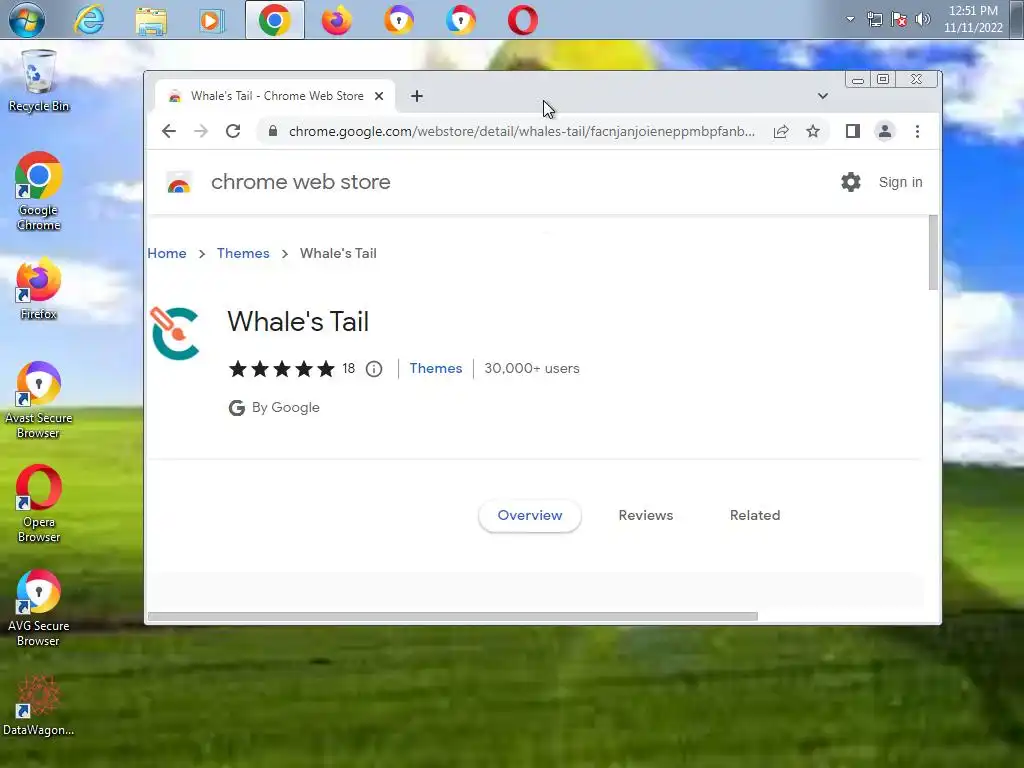Switch to the Related tab
The image size is (1024, 768).
(x=755, y=515)
